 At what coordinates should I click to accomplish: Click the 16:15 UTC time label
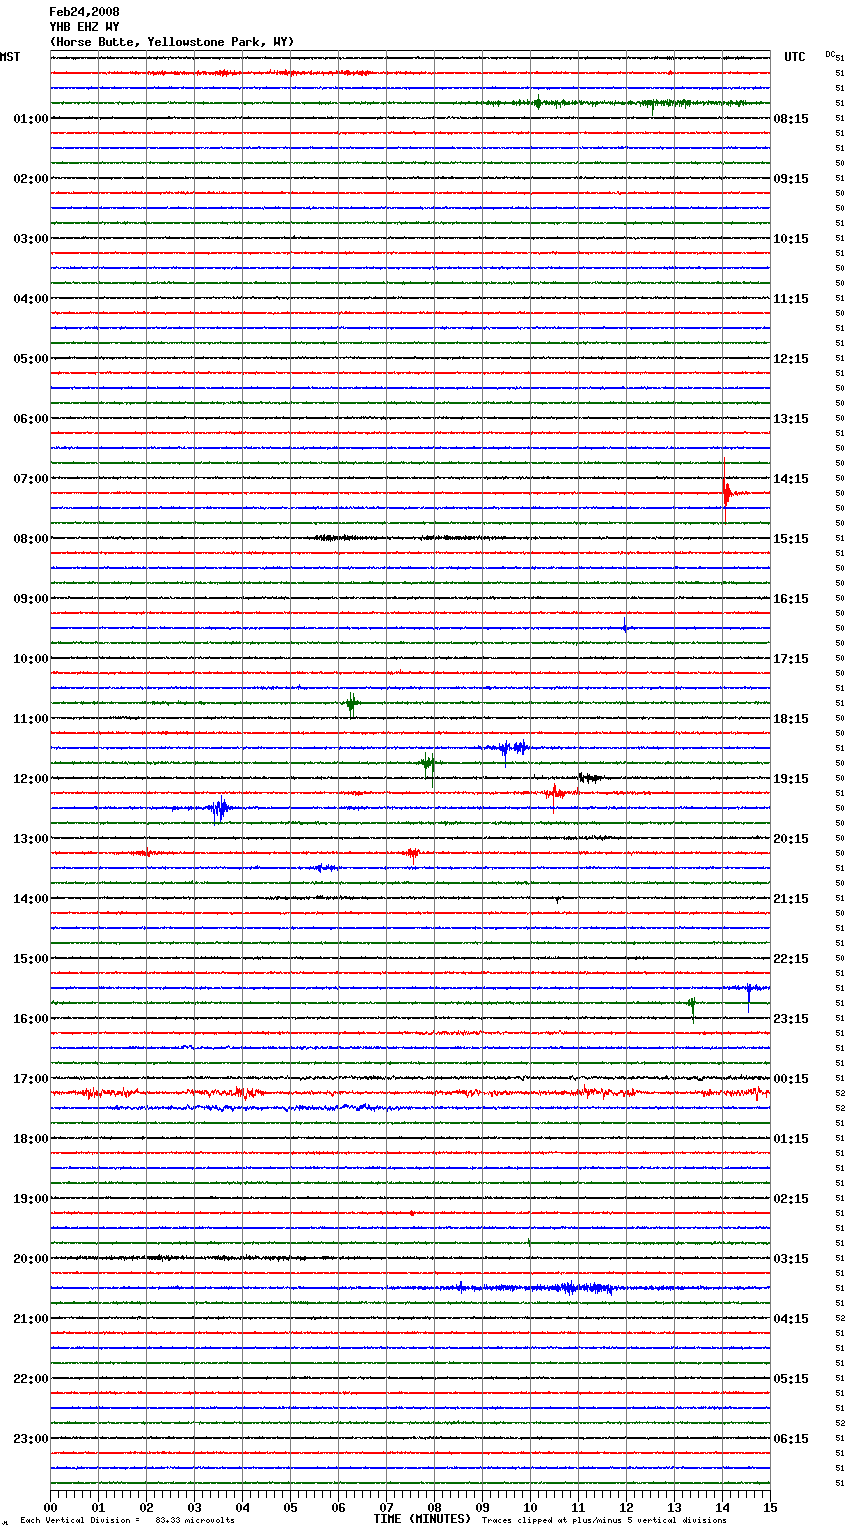coord(791,599)
